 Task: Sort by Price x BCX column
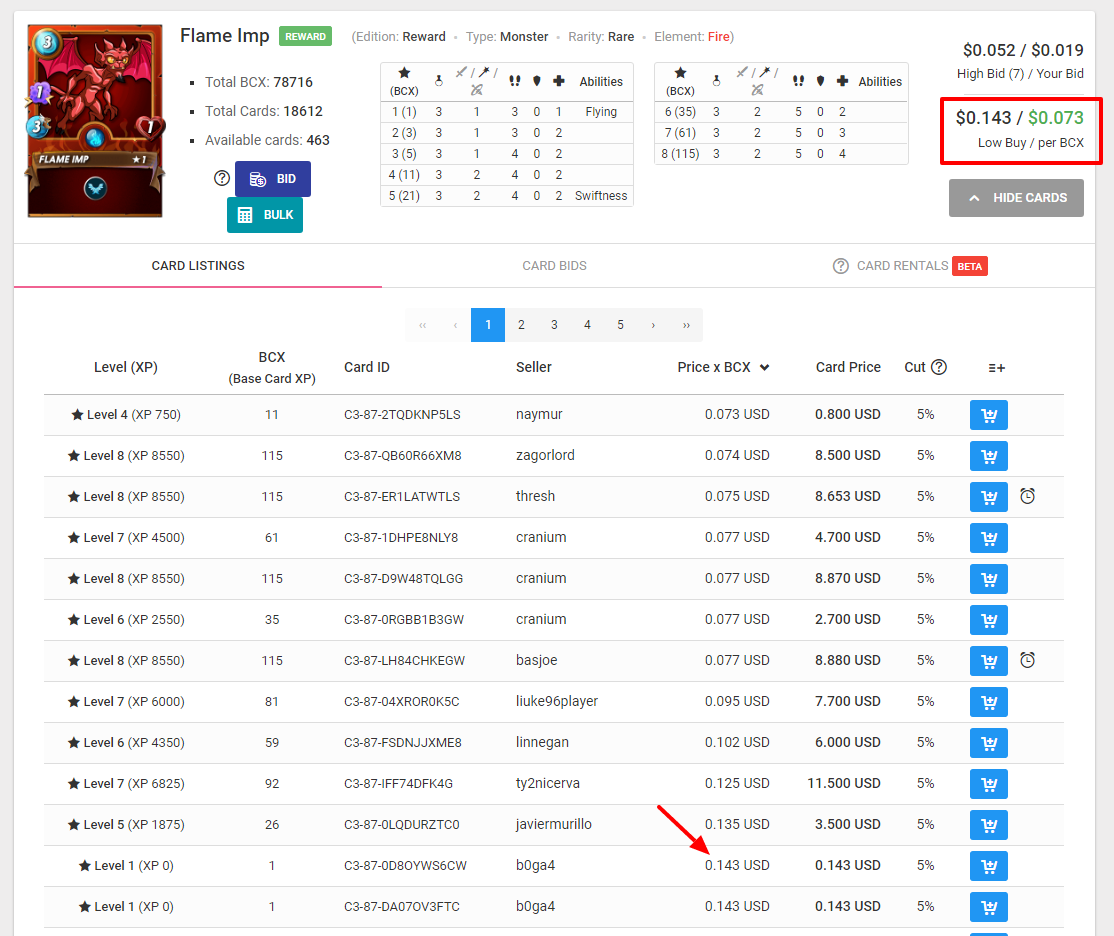(722, 367)
